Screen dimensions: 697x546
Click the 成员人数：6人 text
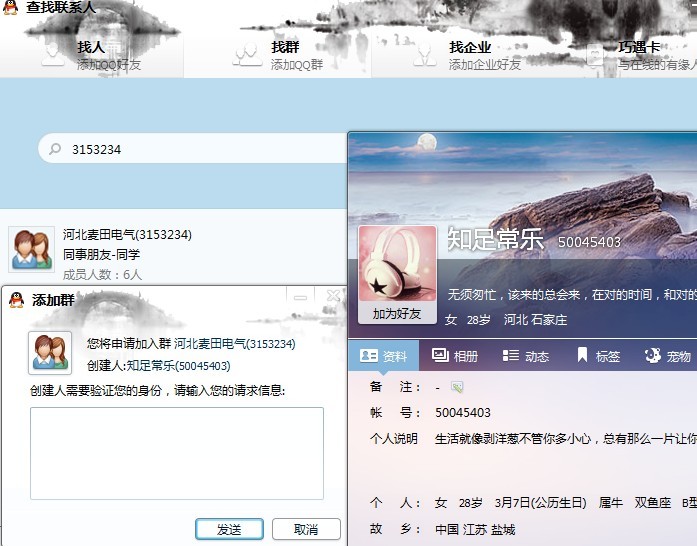[102, 274]
